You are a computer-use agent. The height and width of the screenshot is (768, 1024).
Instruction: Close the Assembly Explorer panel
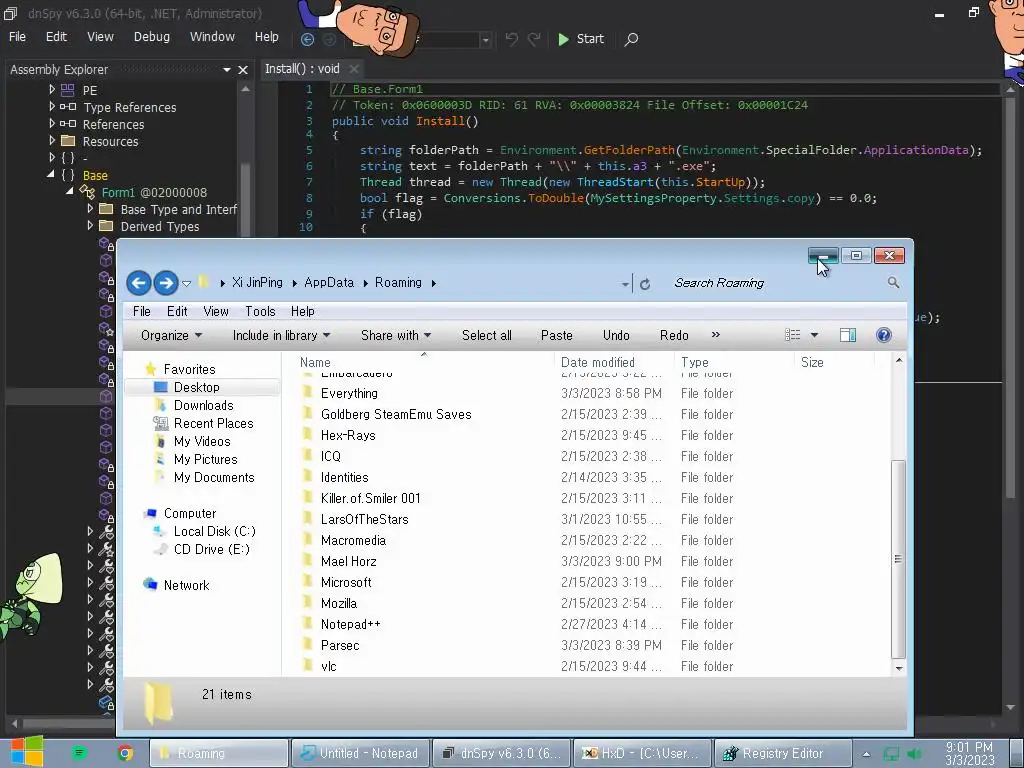point(243,70)
